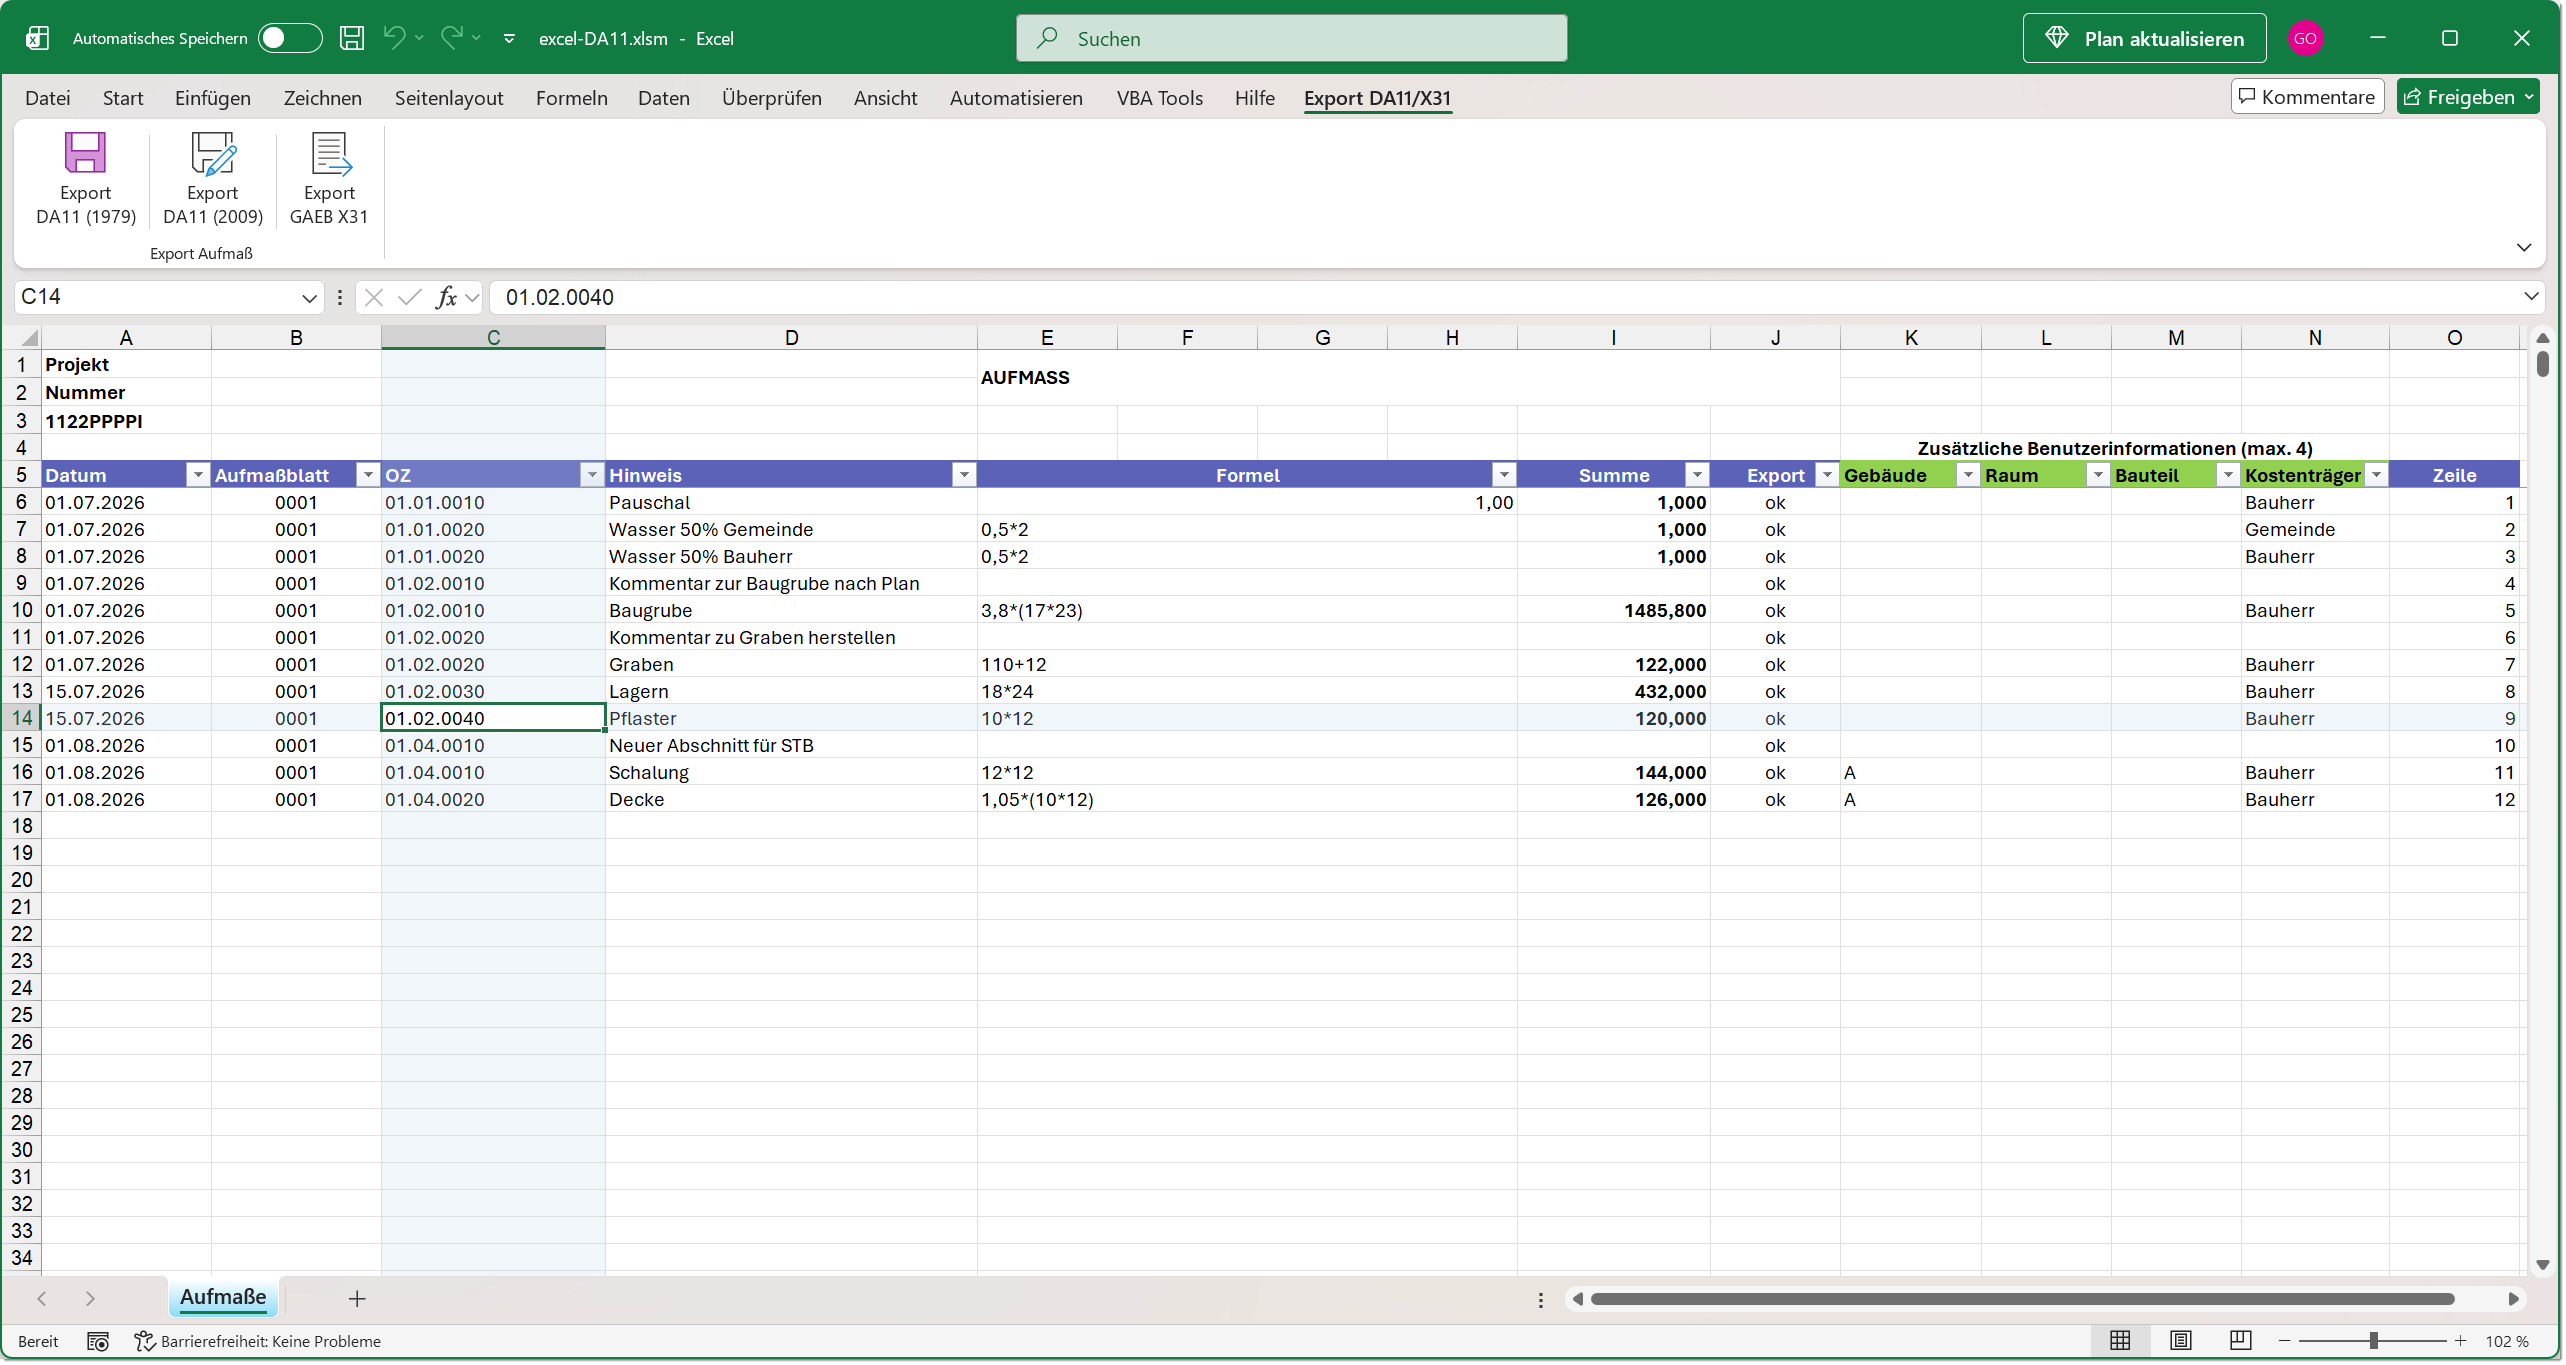
Task: Open Datum column filter dropdown
Action: [x=198, y=475]
